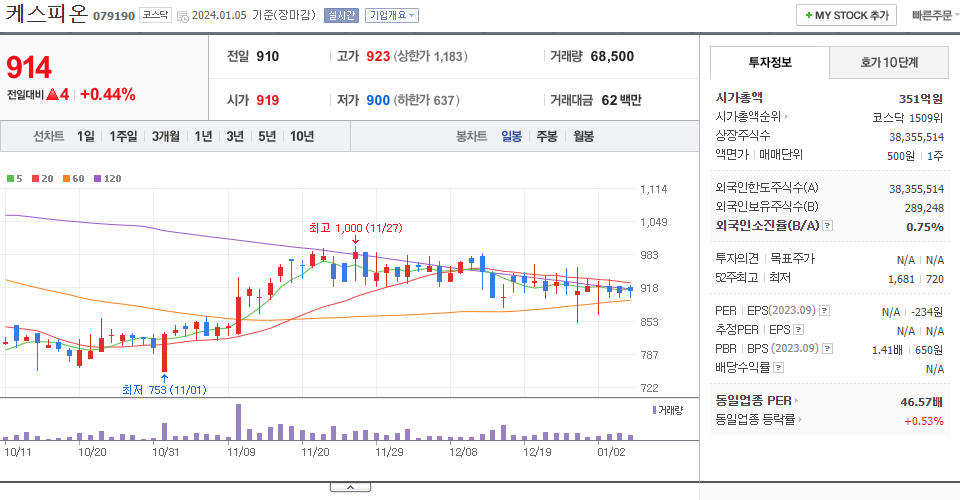Open the 기업개요 dropdown
Screen dimensions: 960x500
(x=392, y=15)
